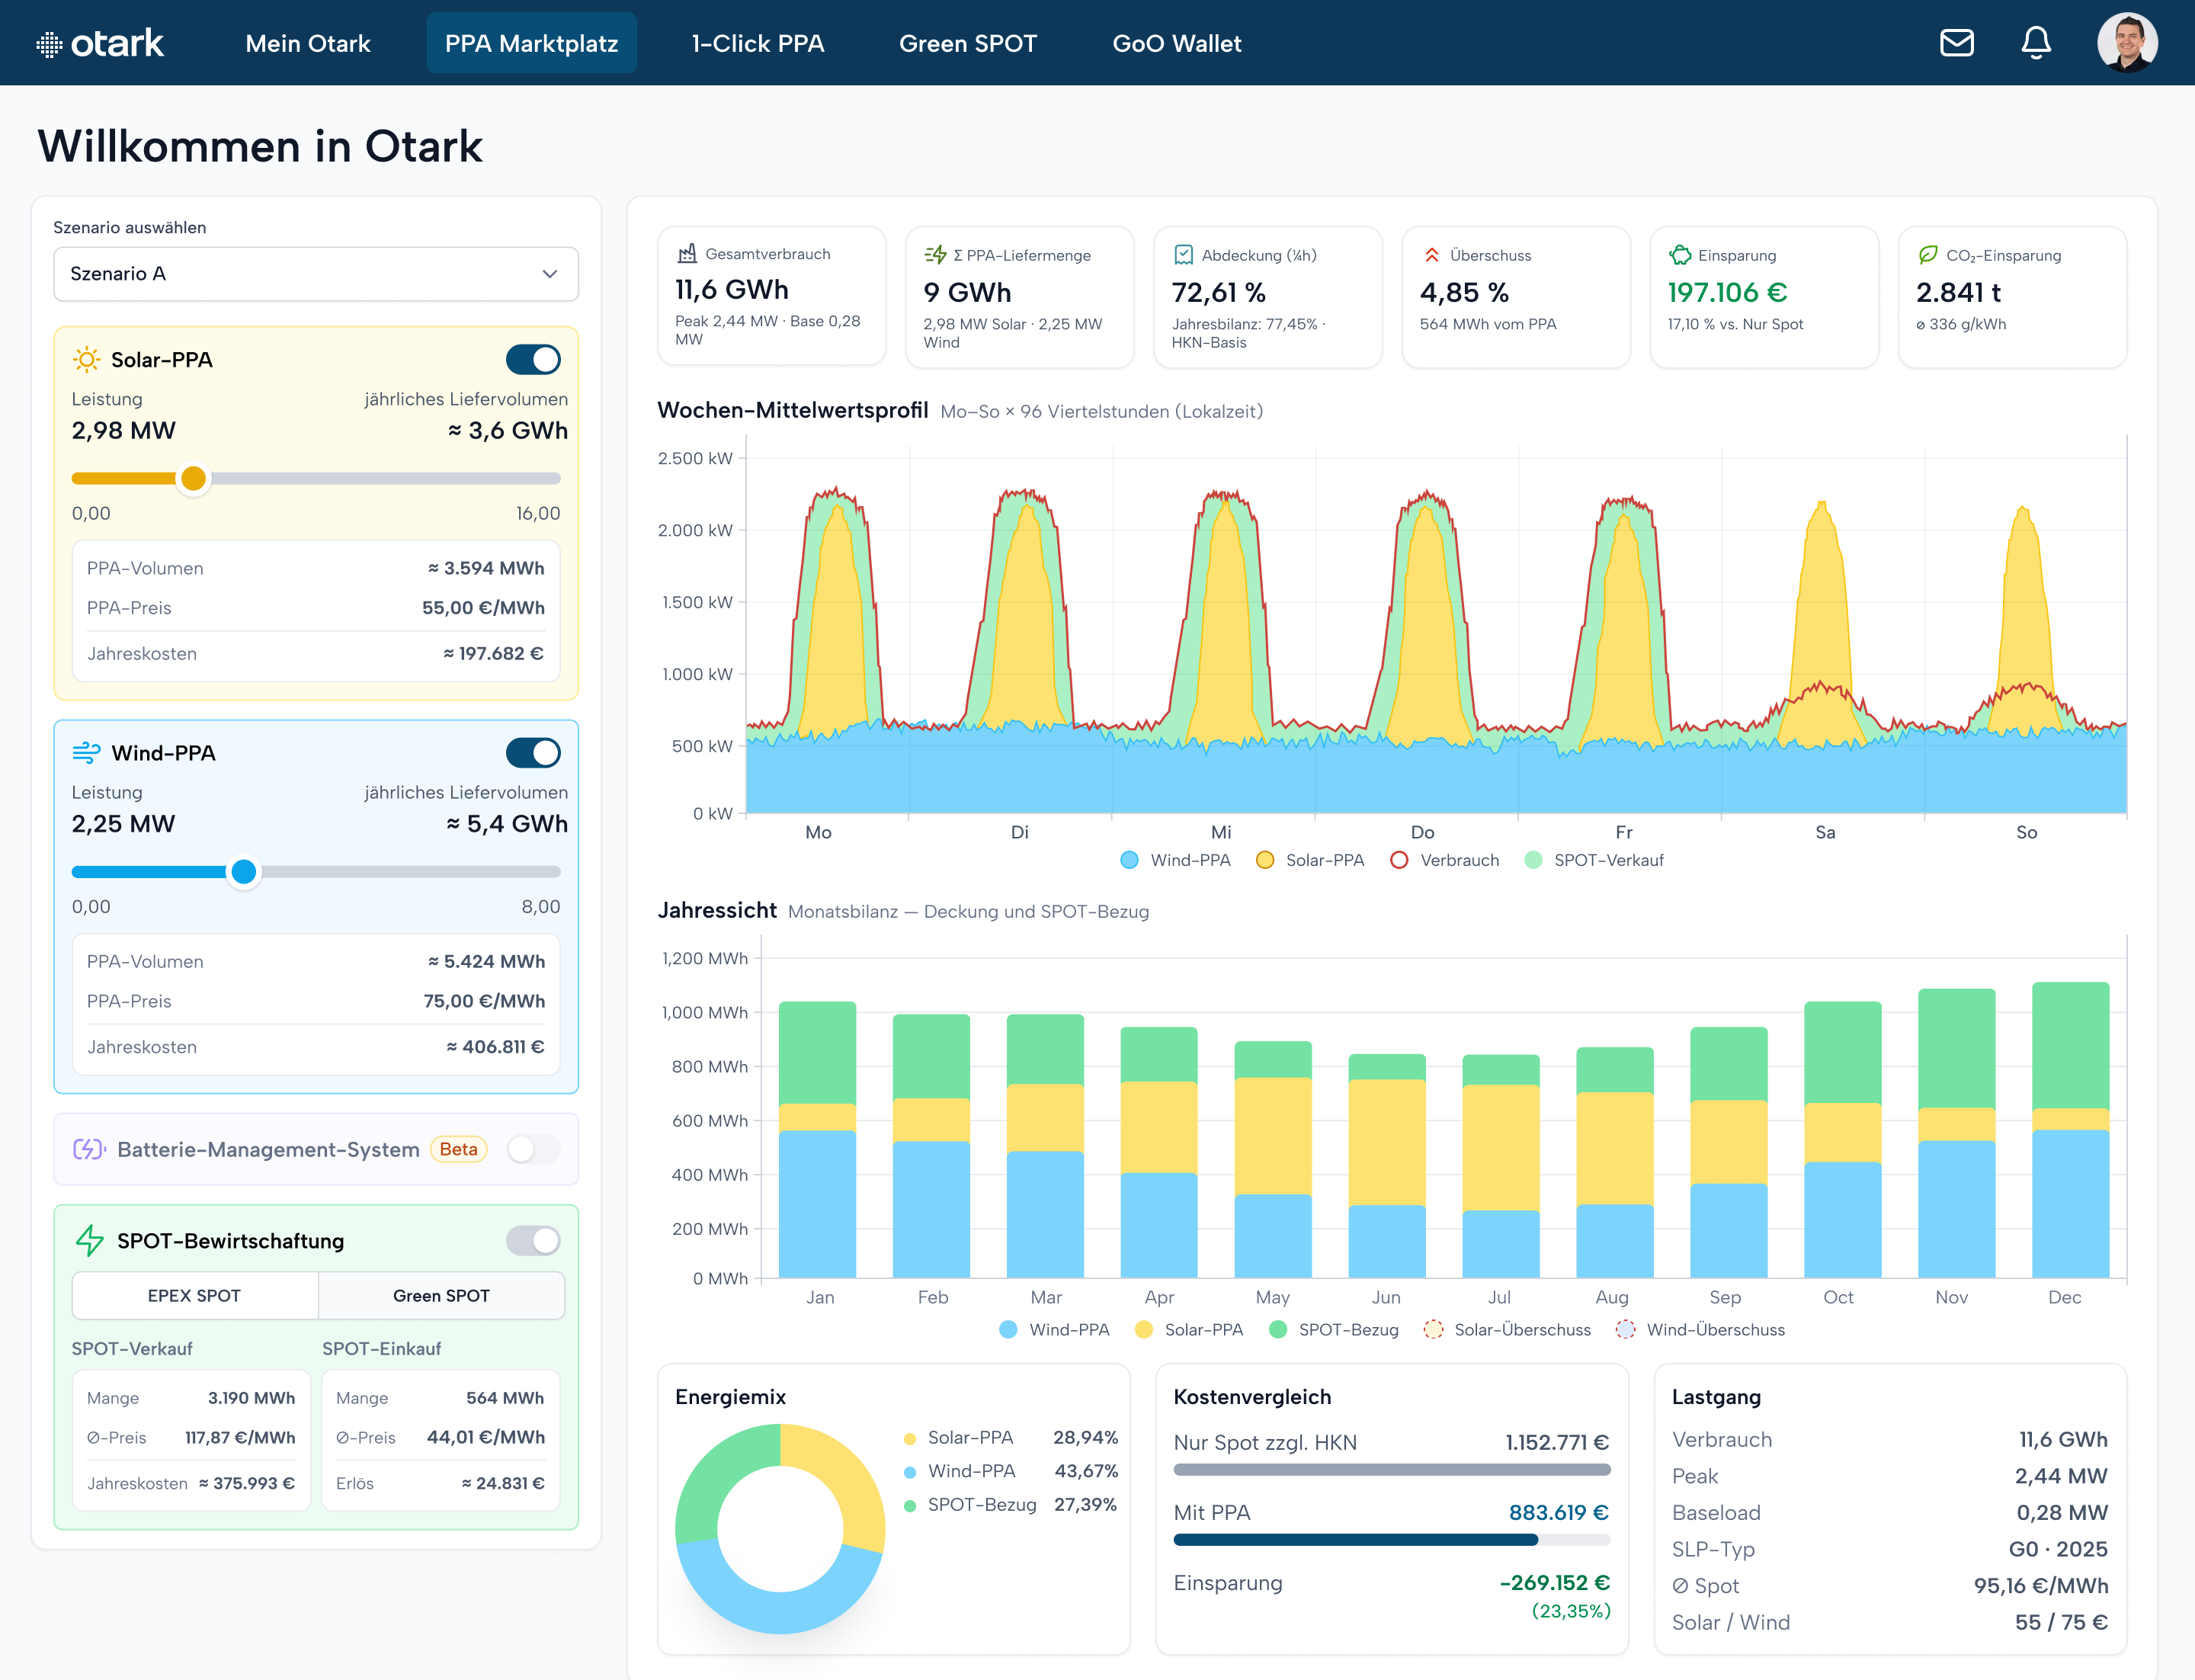
Task: Click the Energiemix donut chart
Action: coord(780,1528)
